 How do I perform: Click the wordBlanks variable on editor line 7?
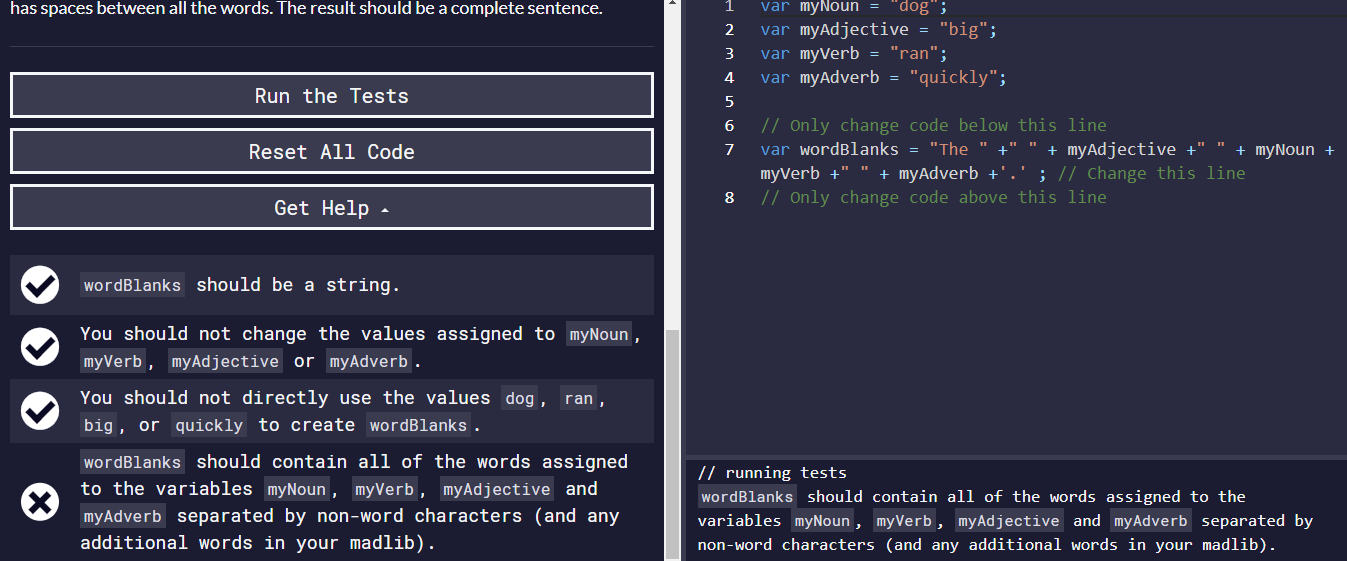pyautogui.click(x=849, y=150)
